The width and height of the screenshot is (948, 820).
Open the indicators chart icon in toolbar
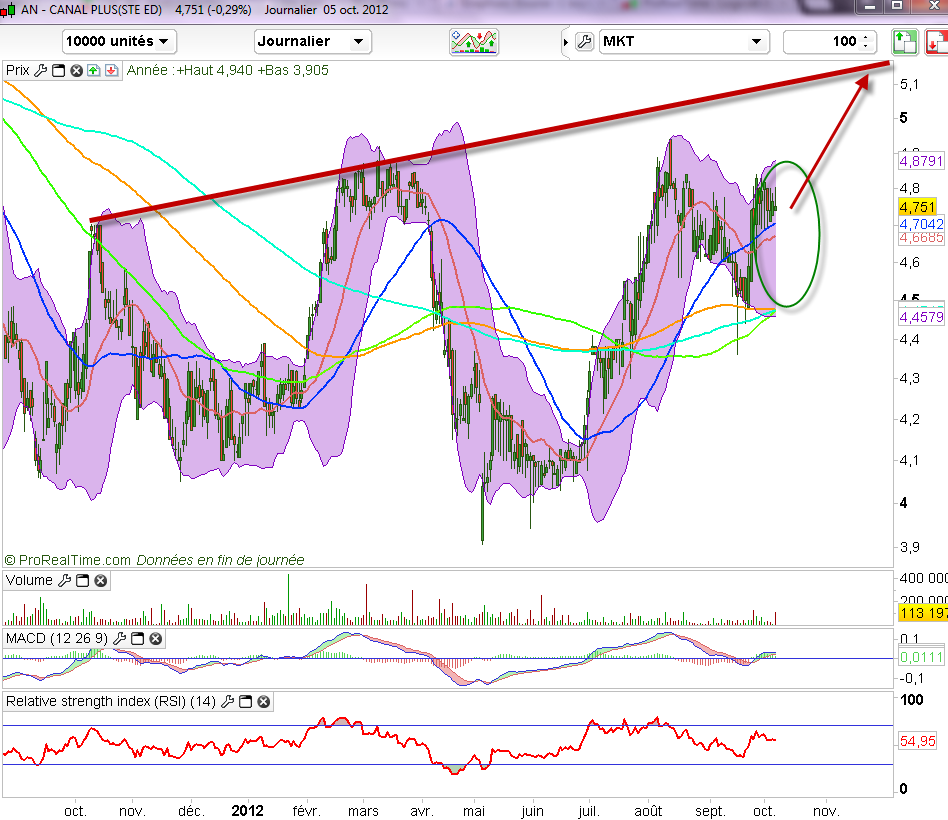474,41
